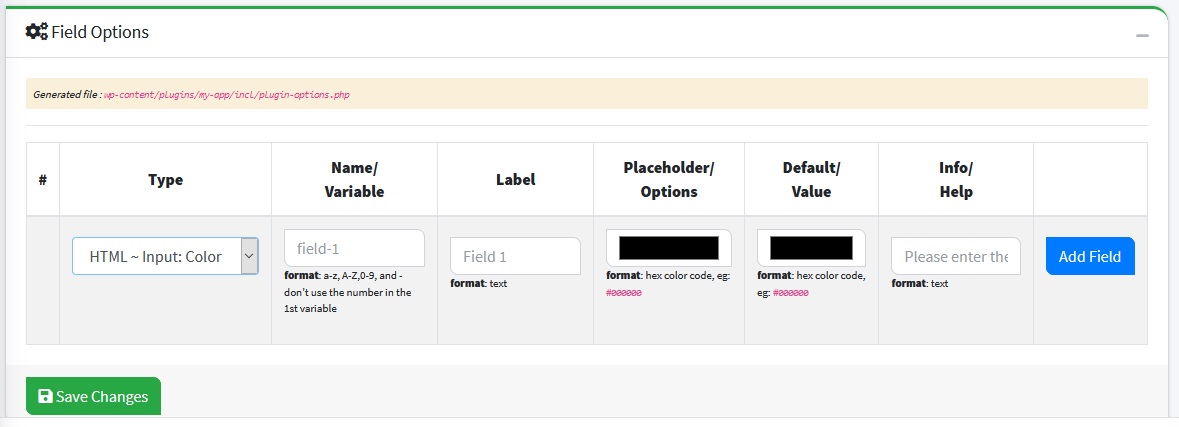Click the Label column header
Screen dimensions: 1179x427
[x=515, y=180]
